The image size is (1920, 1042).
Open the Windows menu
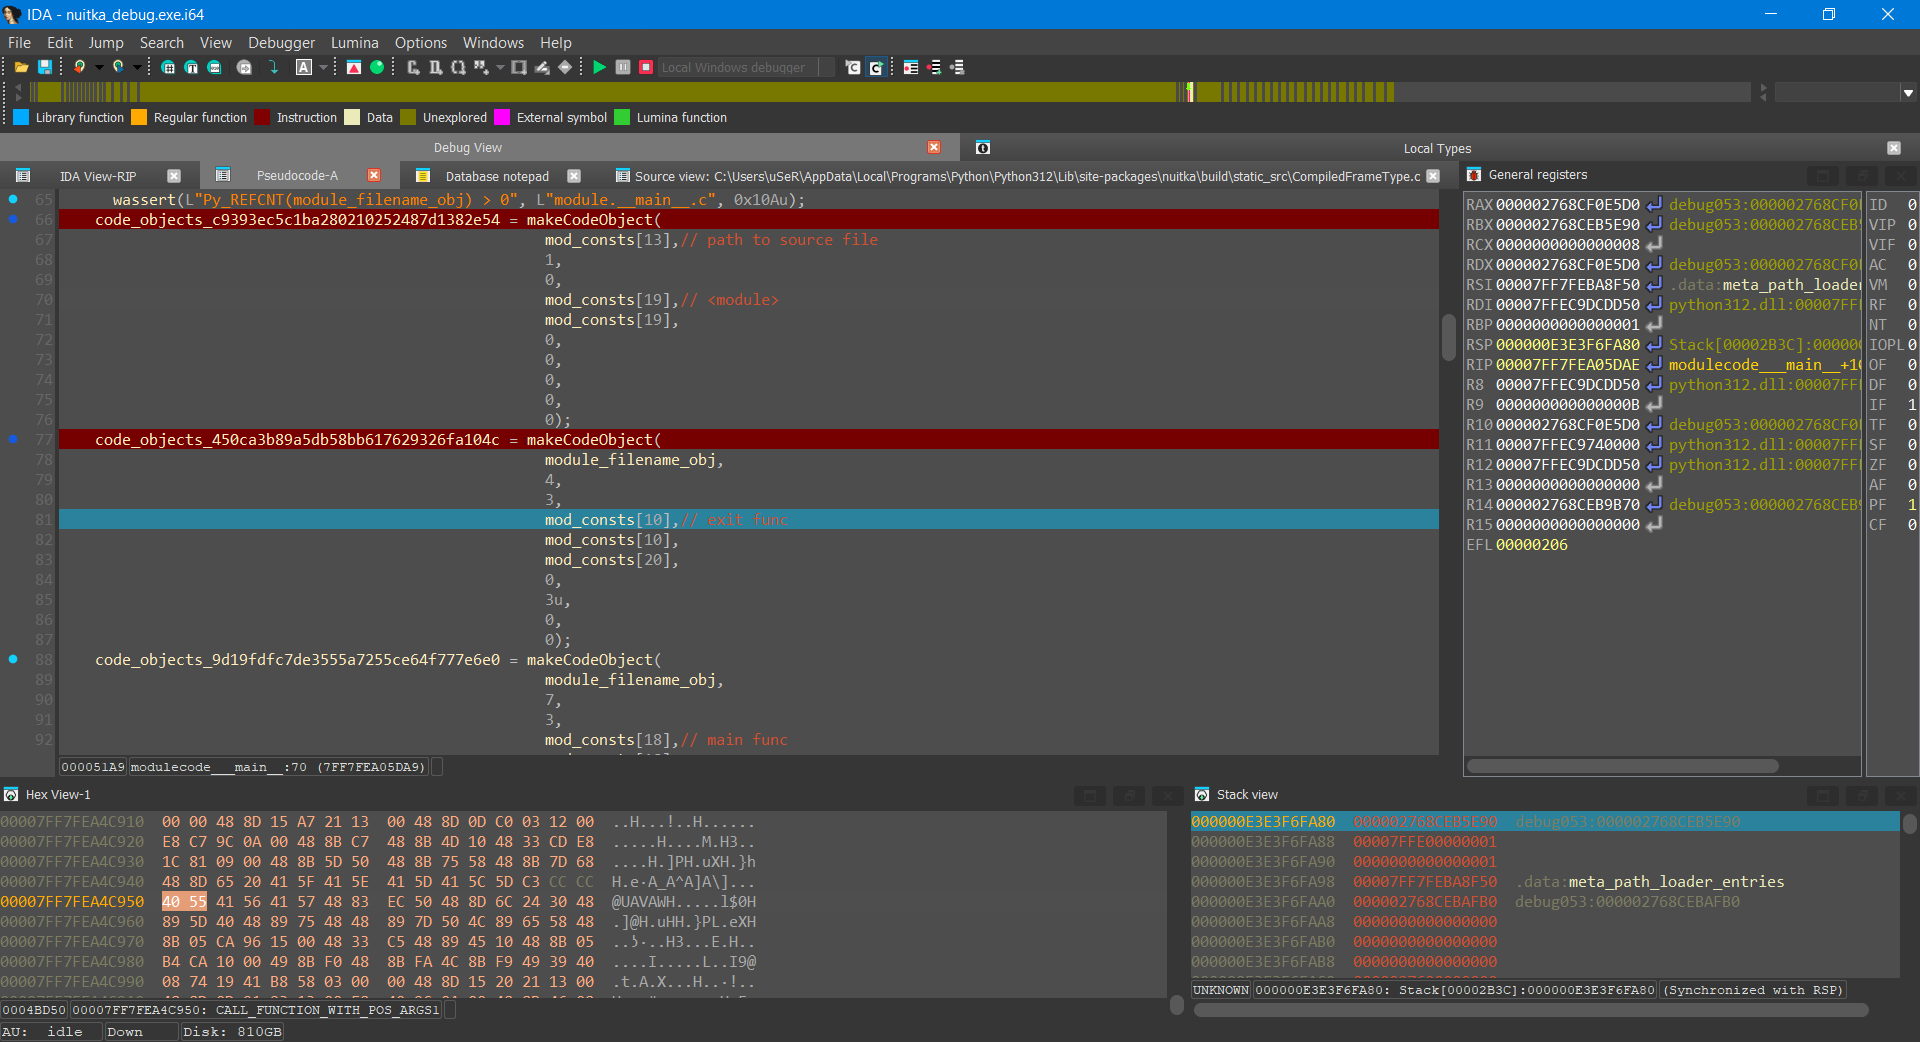pyautogui.click(x=493, y=43)
